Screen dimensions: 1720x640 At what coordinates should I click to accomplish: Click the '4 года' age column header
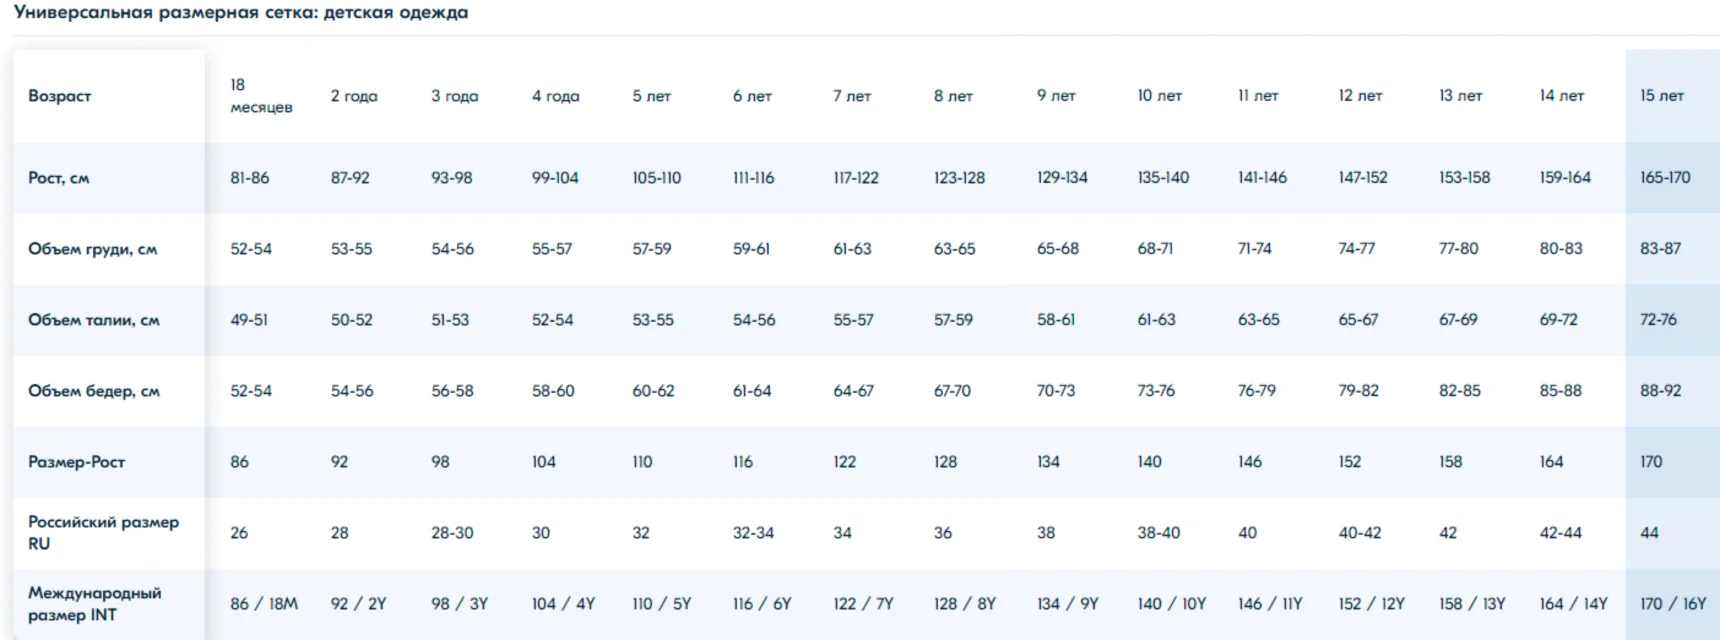pos(556,96)
